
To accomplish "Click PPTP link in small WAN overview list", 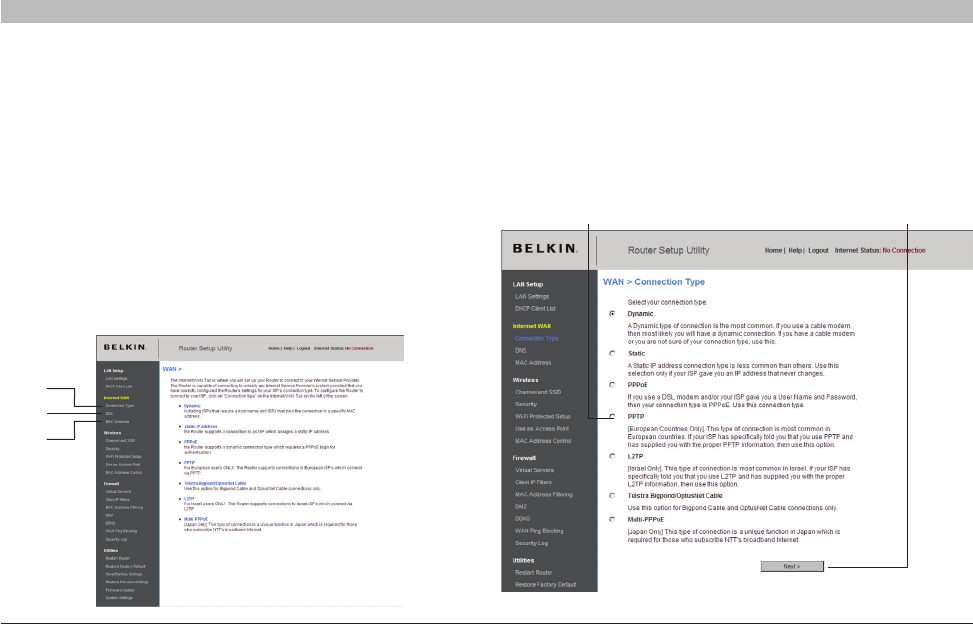I will pos(189,463).
